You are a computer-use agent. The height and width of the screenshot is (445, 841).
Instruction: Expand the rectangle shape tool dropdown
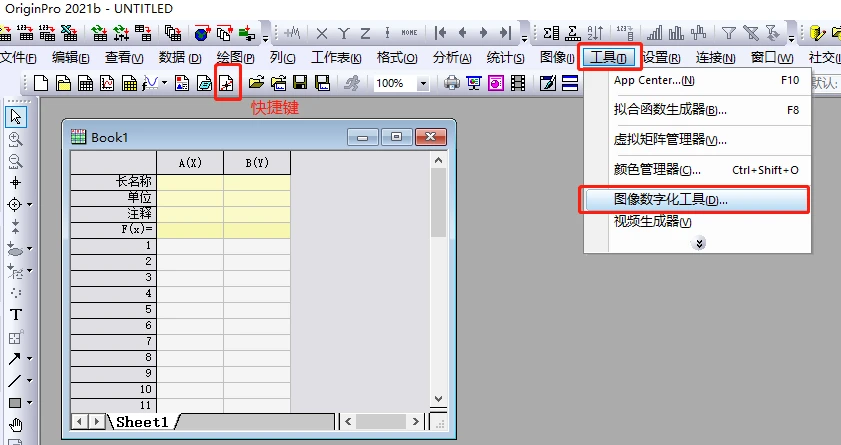pos(29,403)
